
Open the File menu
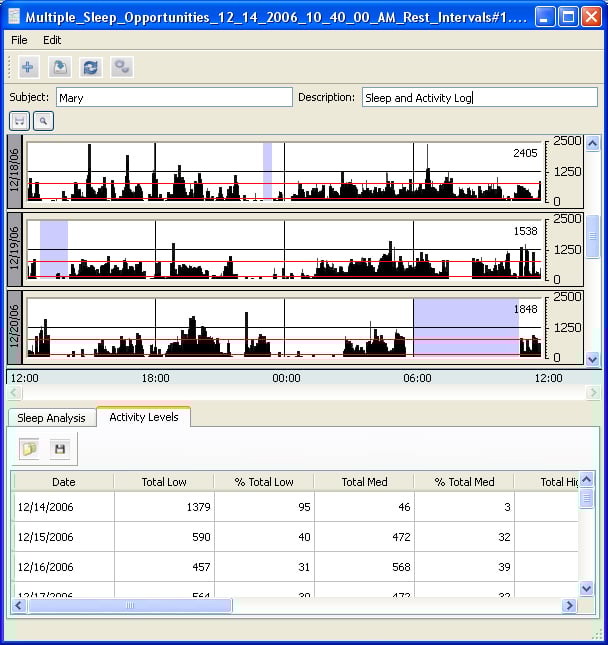pos(19,40)
